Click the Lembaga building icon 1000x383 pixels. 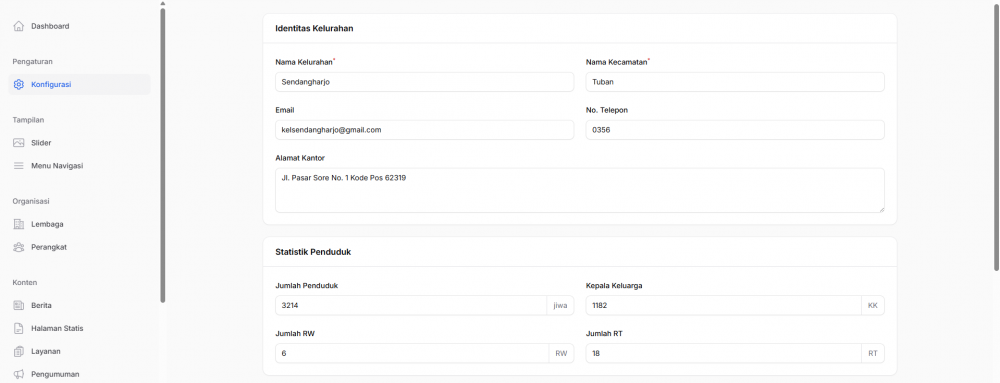point(18,224)
